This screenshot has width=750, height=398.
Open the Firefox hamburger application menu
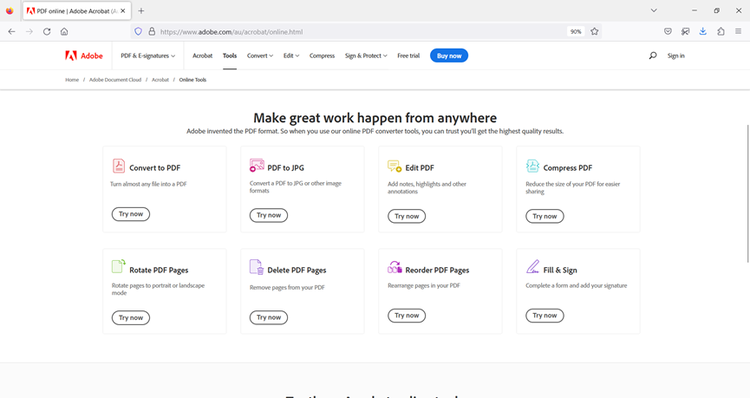click(739, 32)
